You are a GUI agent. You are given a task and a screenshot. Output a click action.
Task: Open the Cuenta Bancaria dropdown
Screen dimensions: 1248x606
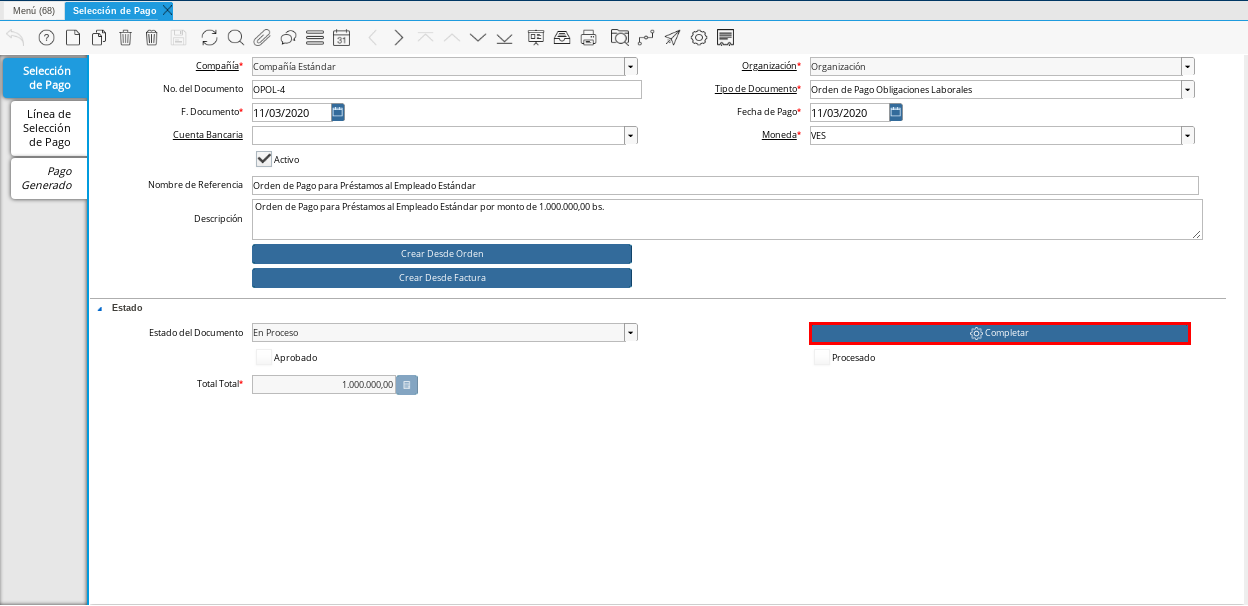click(630, 135)
